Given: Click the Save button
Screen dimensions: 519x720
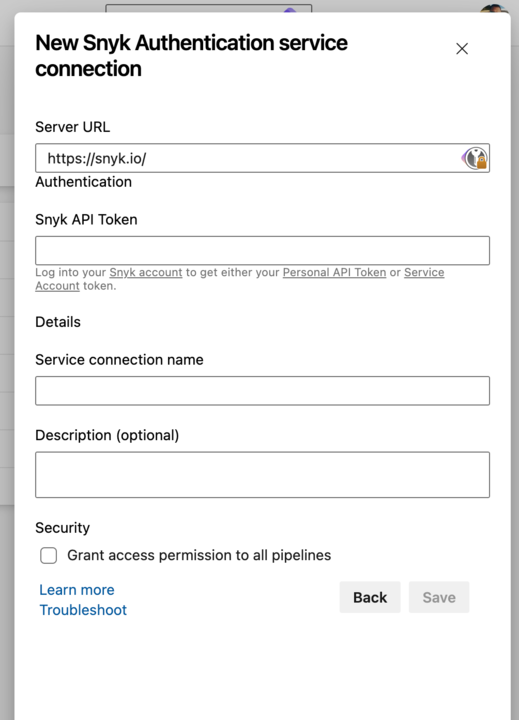Looking at the screenshot, I should [x=439, y=597].
